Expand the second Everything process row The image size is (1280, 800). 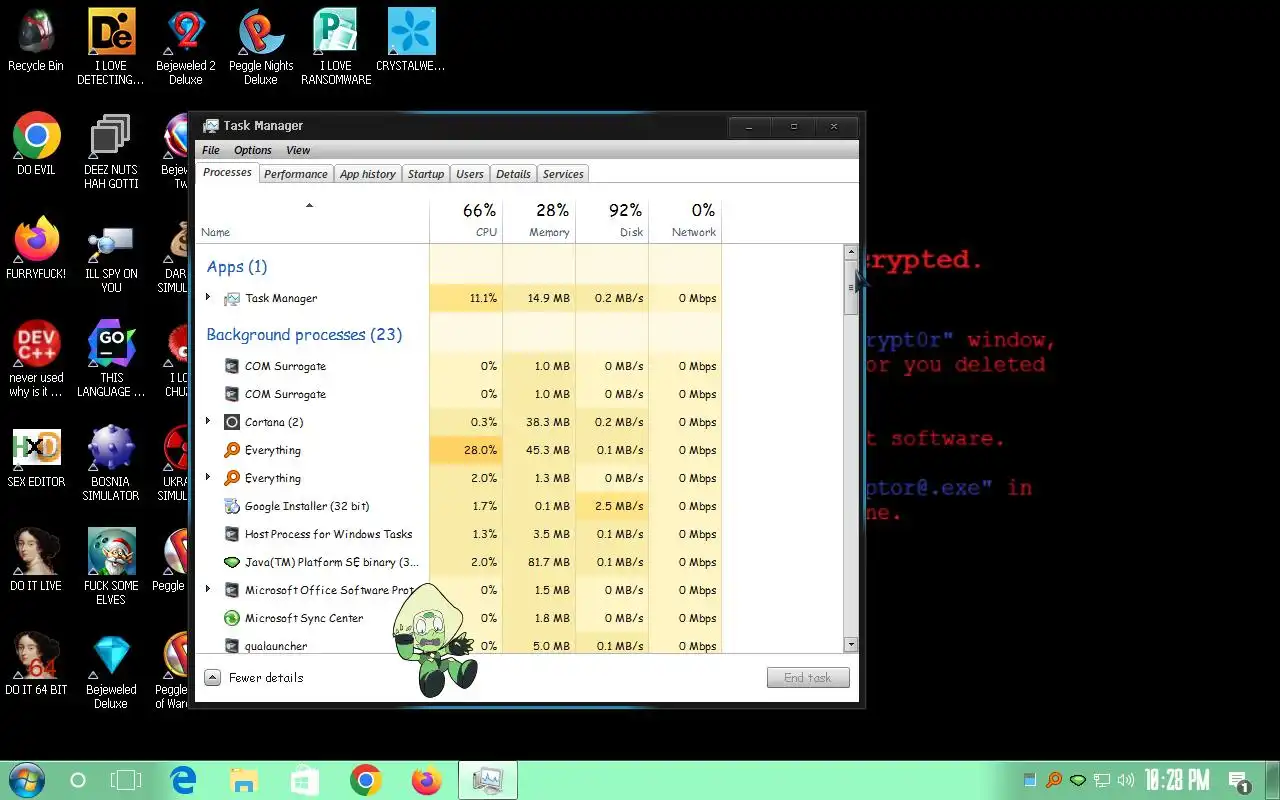click(x=208, y=477)
